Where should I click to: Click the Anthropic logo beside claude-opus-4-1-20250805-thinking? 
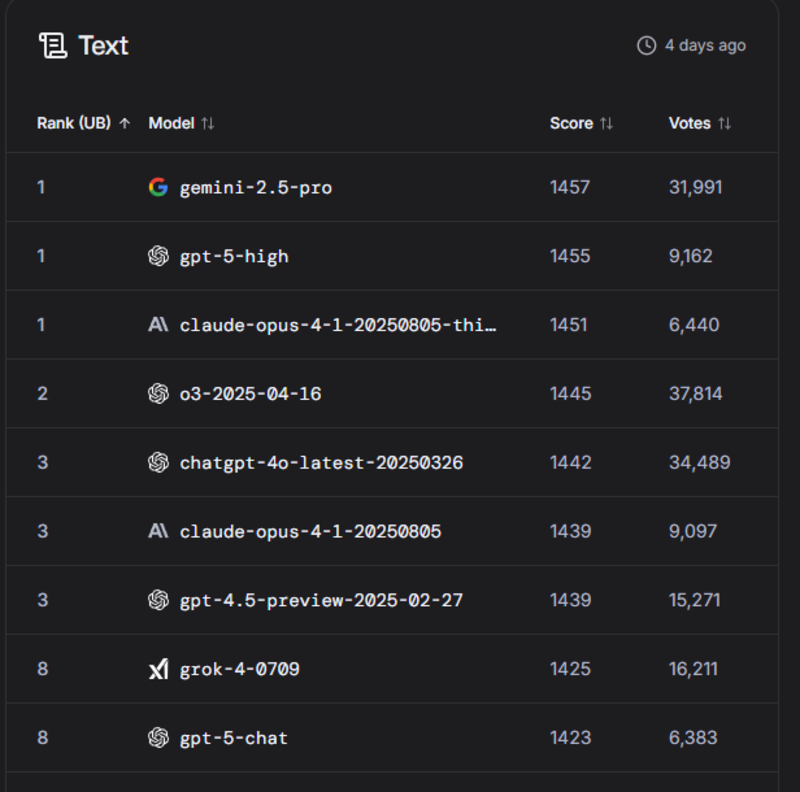(x=158, y=325)
